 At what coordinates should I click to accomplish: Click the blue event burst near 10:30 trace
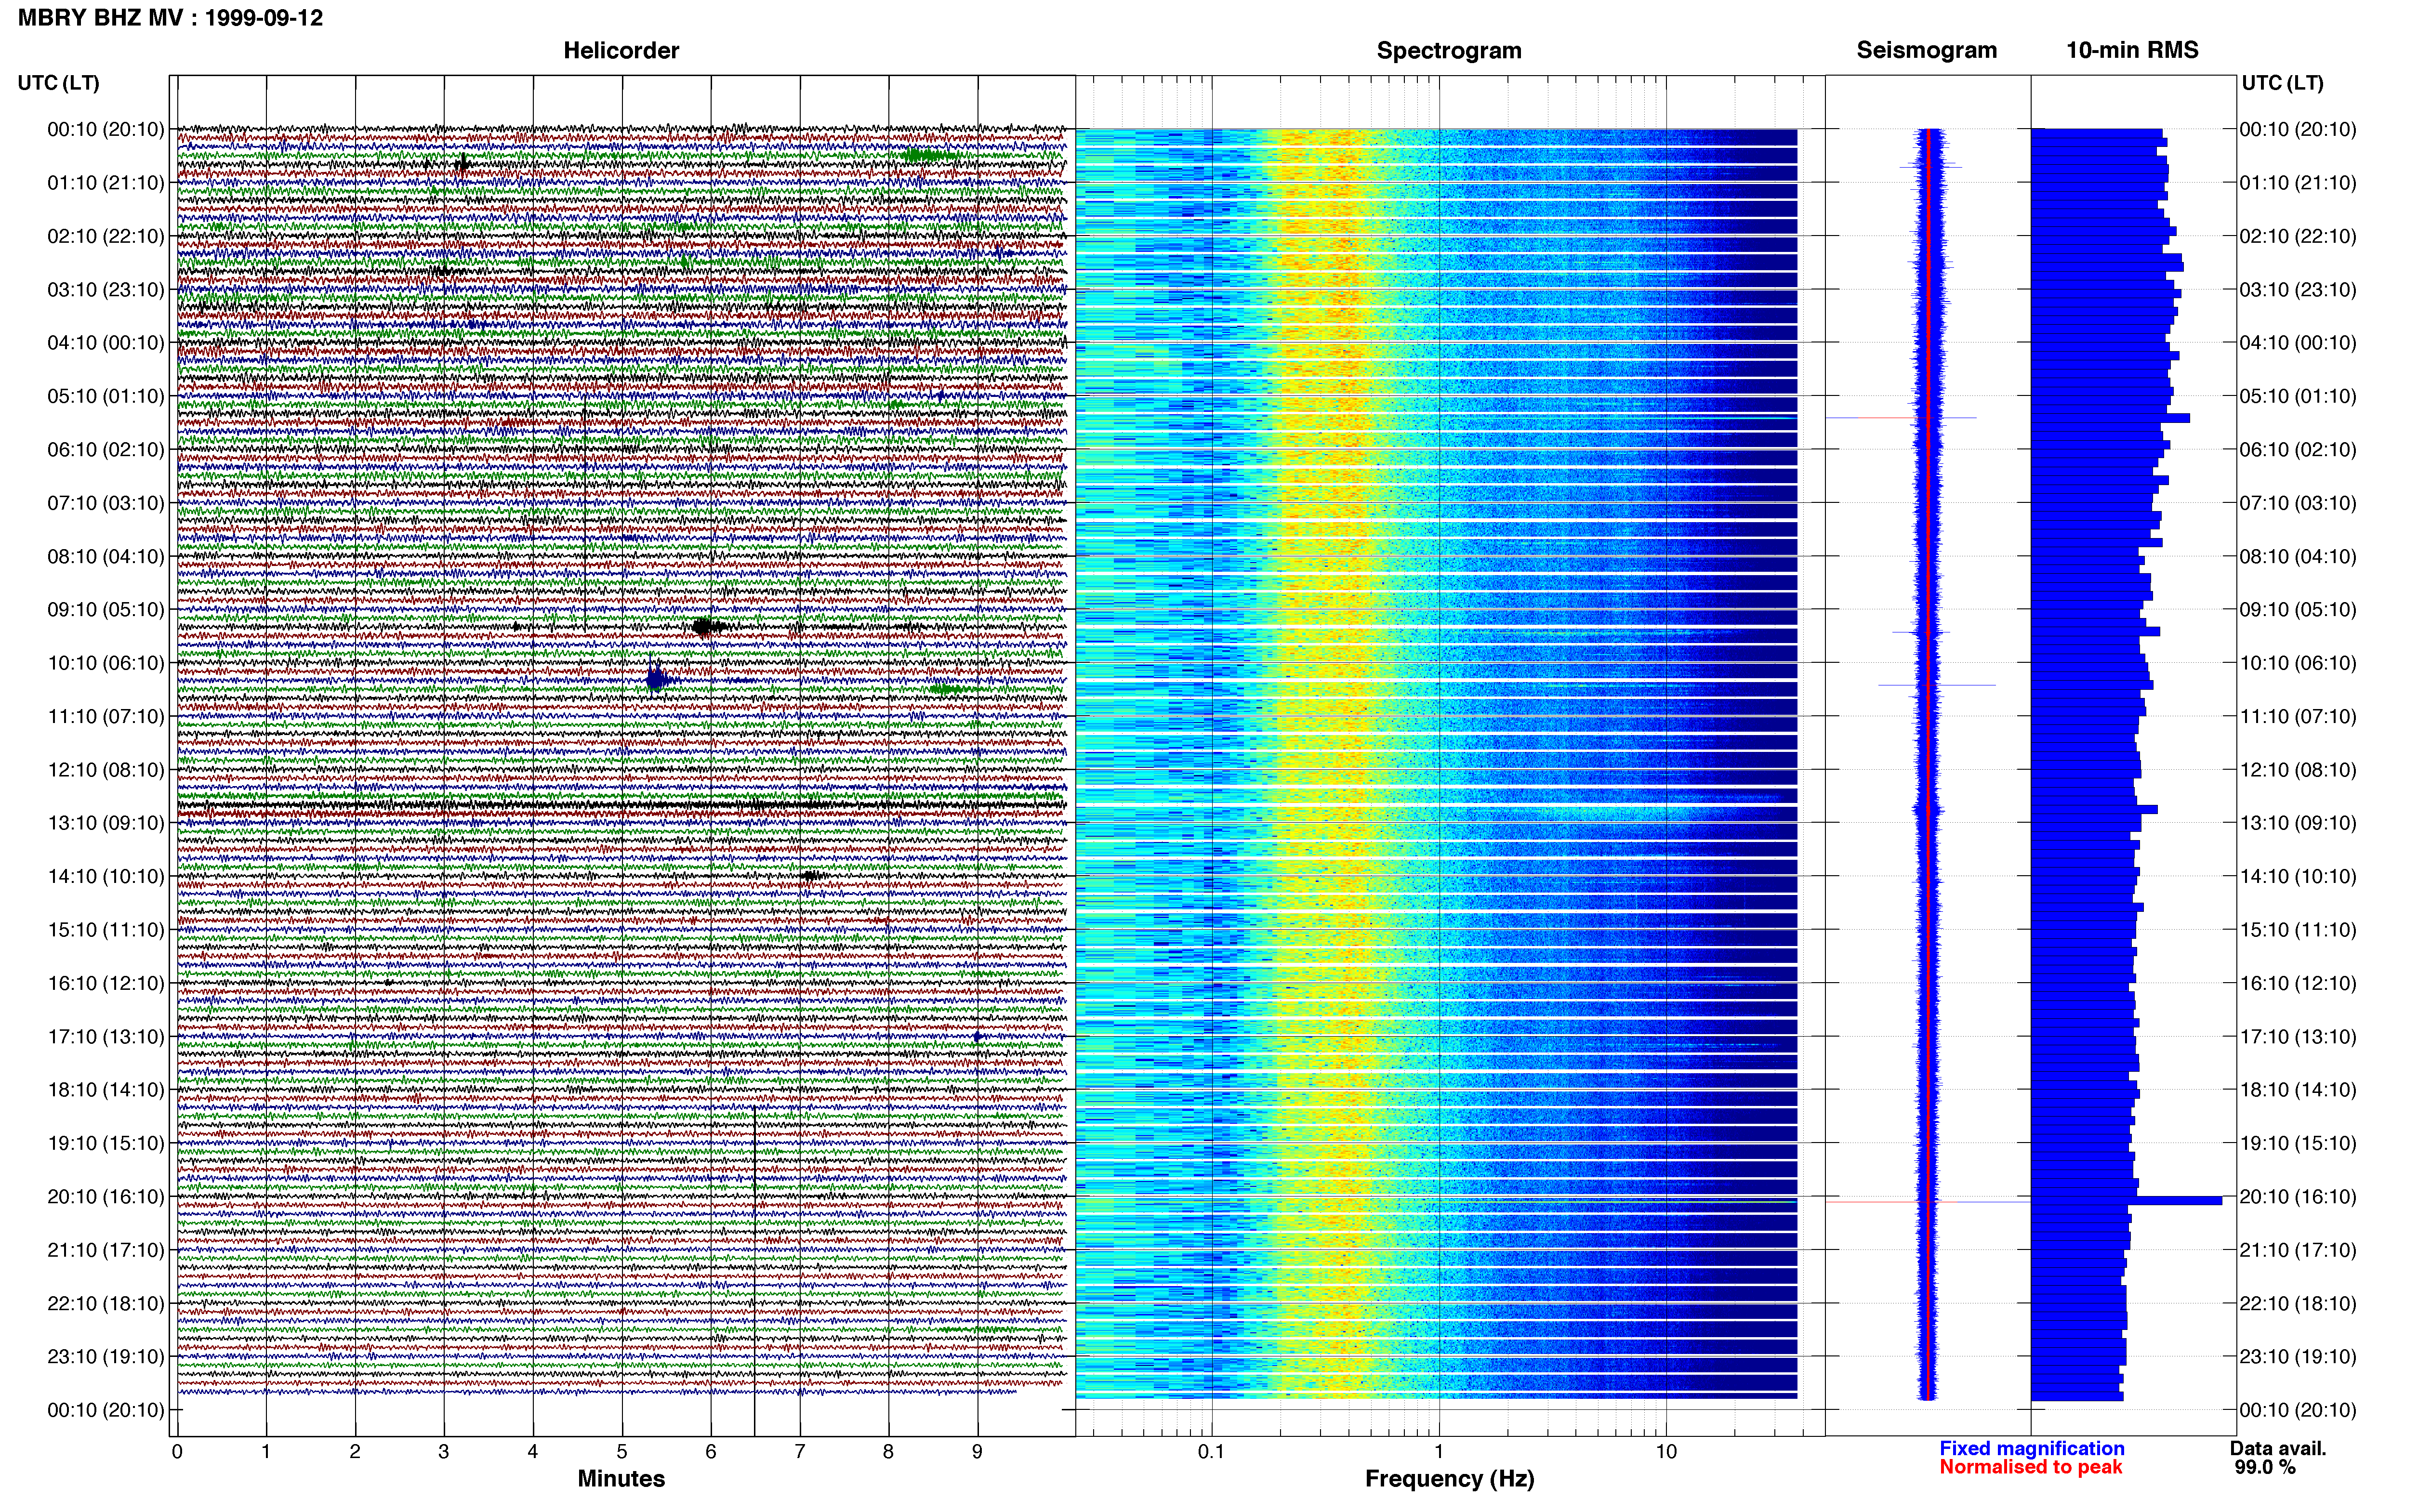[656, 680]
